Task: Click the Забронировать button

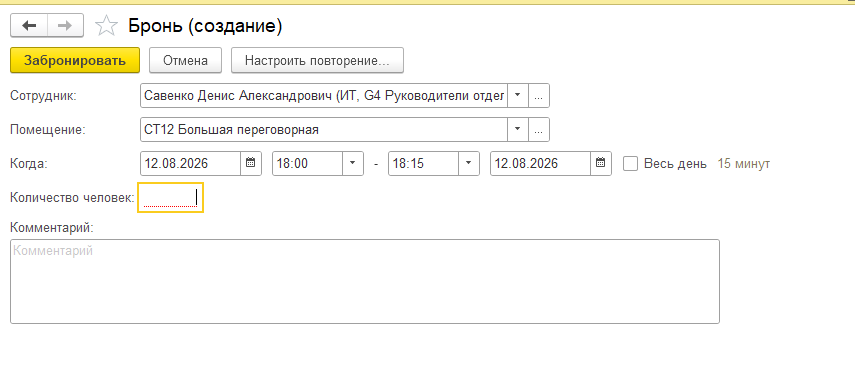Action: pos(75,61)
